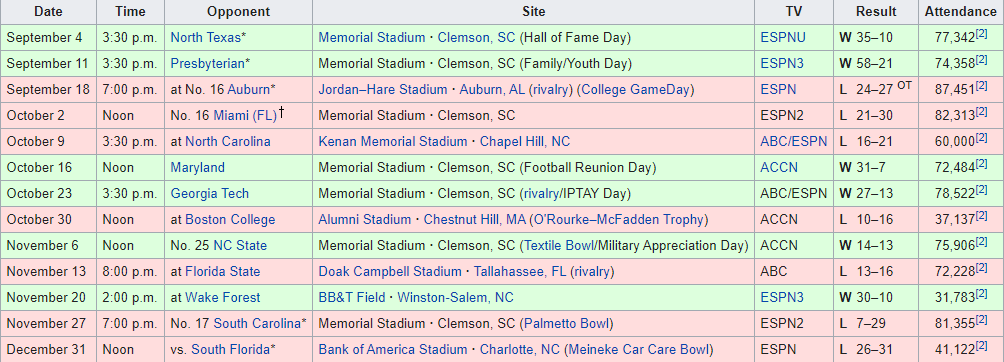
Task: Open the North Texas opponent link
Action: tap(205, 38)
